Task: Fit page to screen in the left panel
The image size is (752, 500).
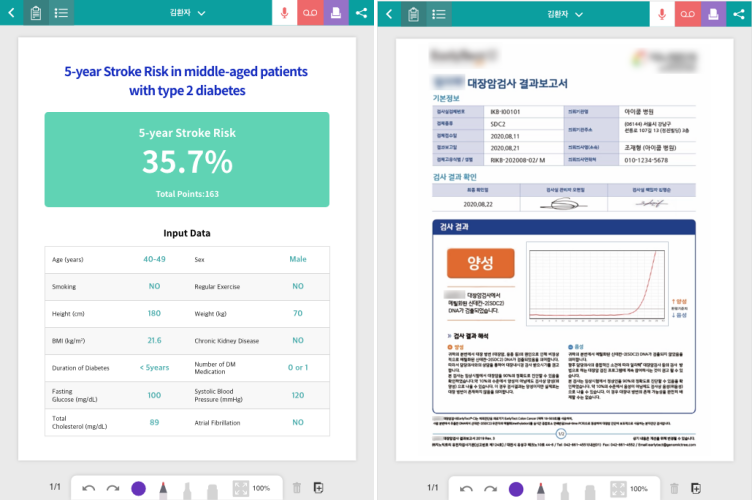Action: pyautogui.click(x=240, y=488)
